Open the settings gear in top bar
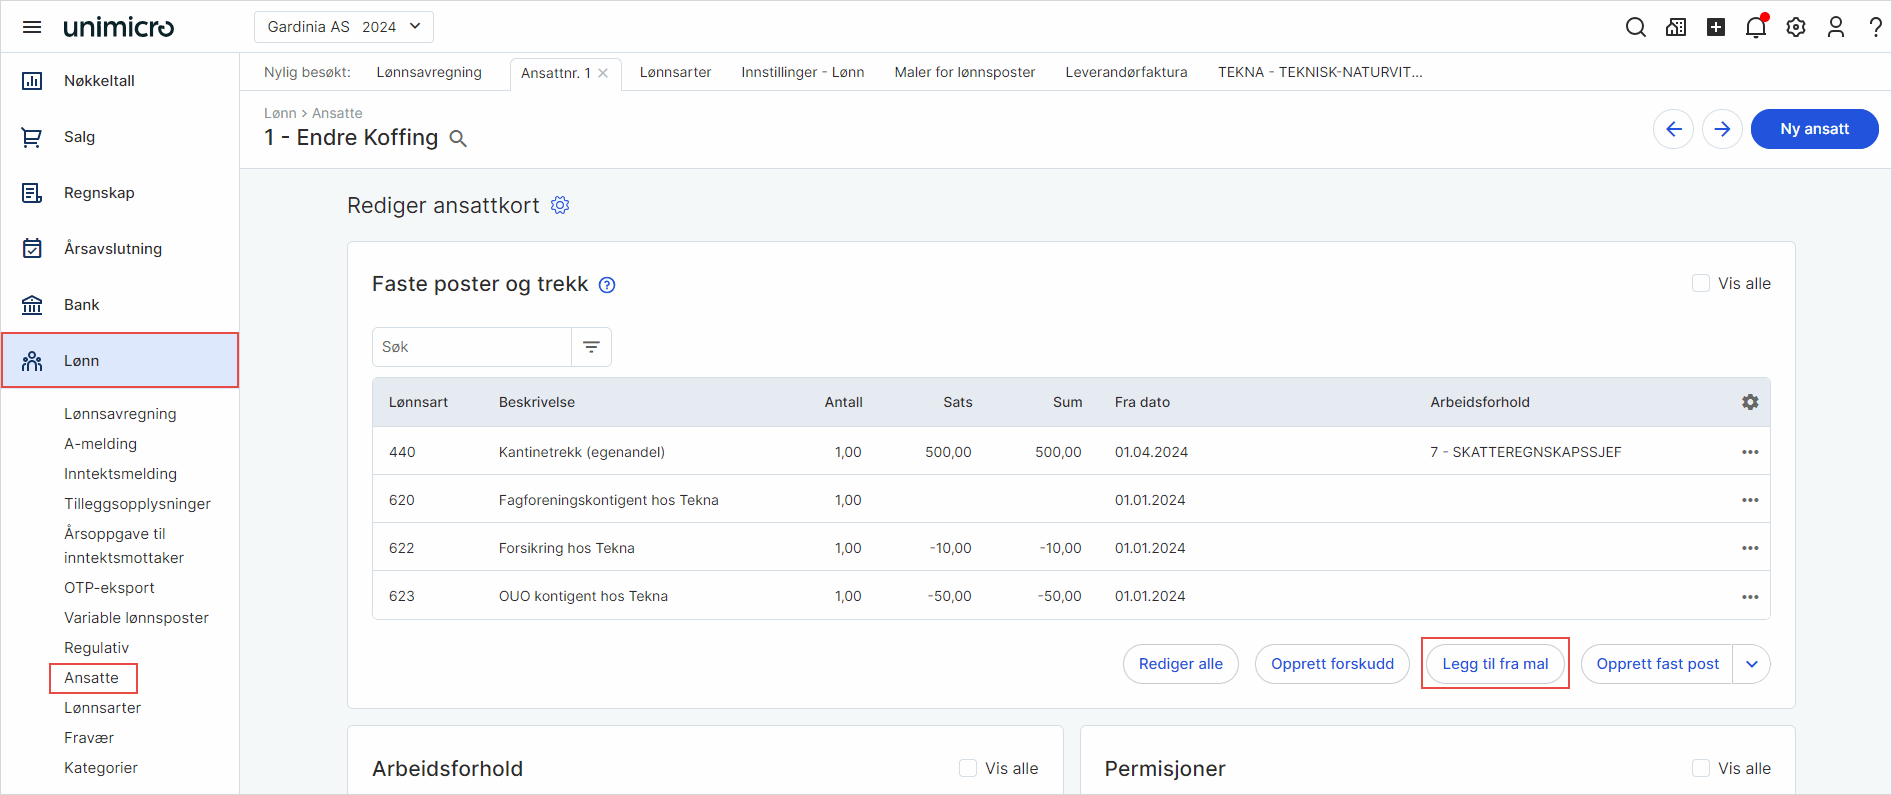The image size is (1892, 795). [1796, 27]
